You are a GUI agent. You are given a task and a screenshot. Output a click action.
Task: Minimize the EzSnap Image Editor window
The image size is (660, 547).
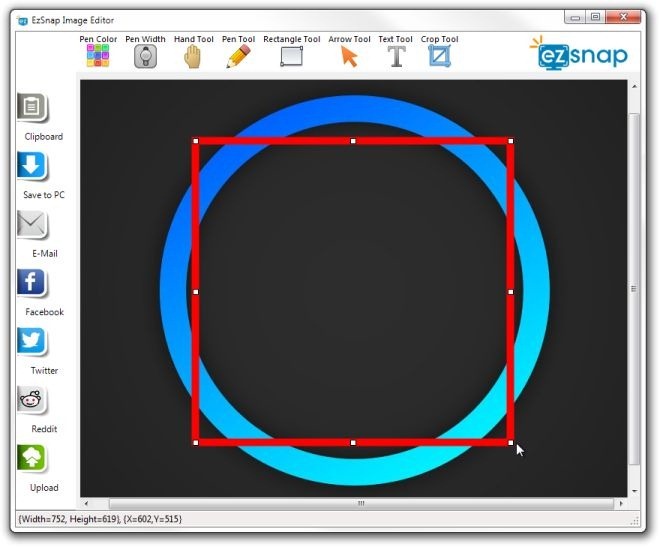(x=575, y=17)
